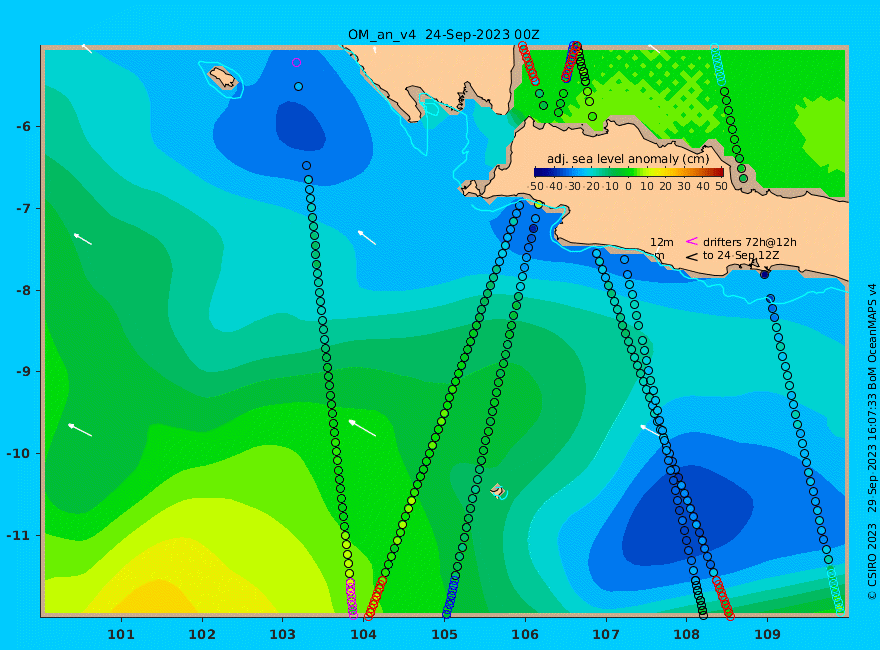Click longitude label 103 on the x-axis

click(x=283, y=635)
